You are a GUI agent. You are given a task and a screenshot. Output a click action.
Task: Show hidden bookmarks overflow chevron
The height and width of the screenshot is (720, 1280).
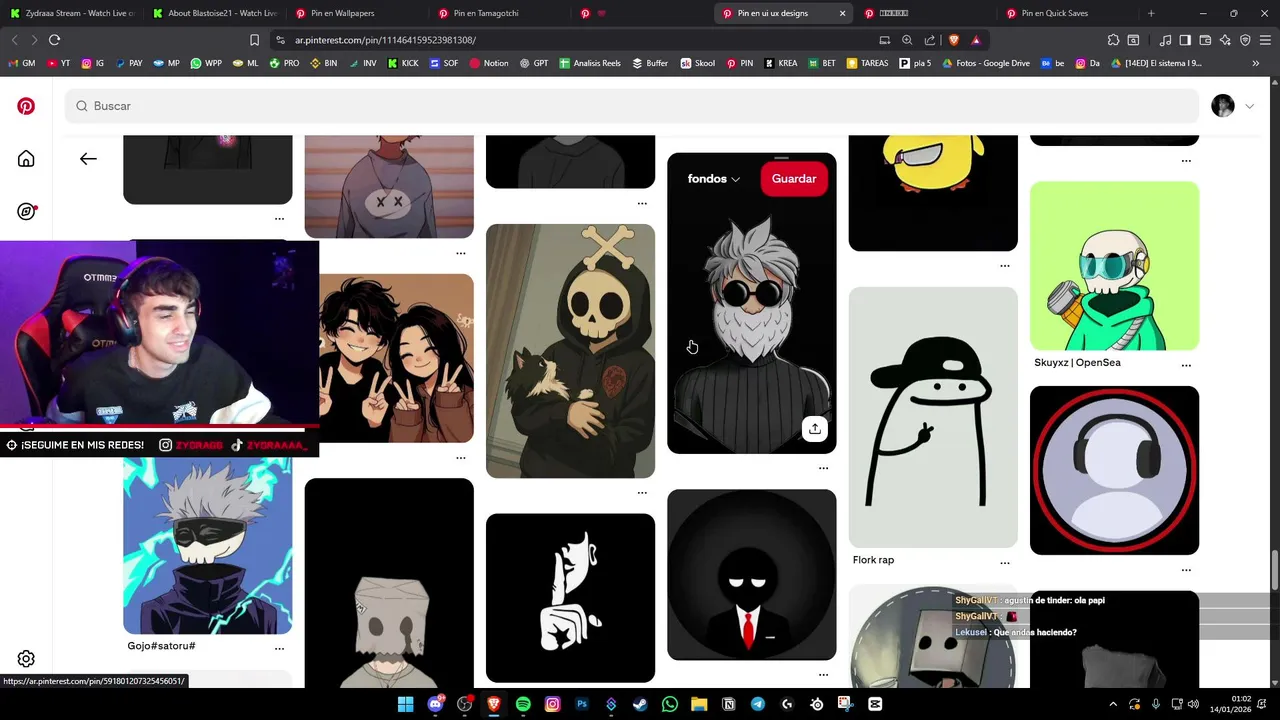(x=1256, y=63)
